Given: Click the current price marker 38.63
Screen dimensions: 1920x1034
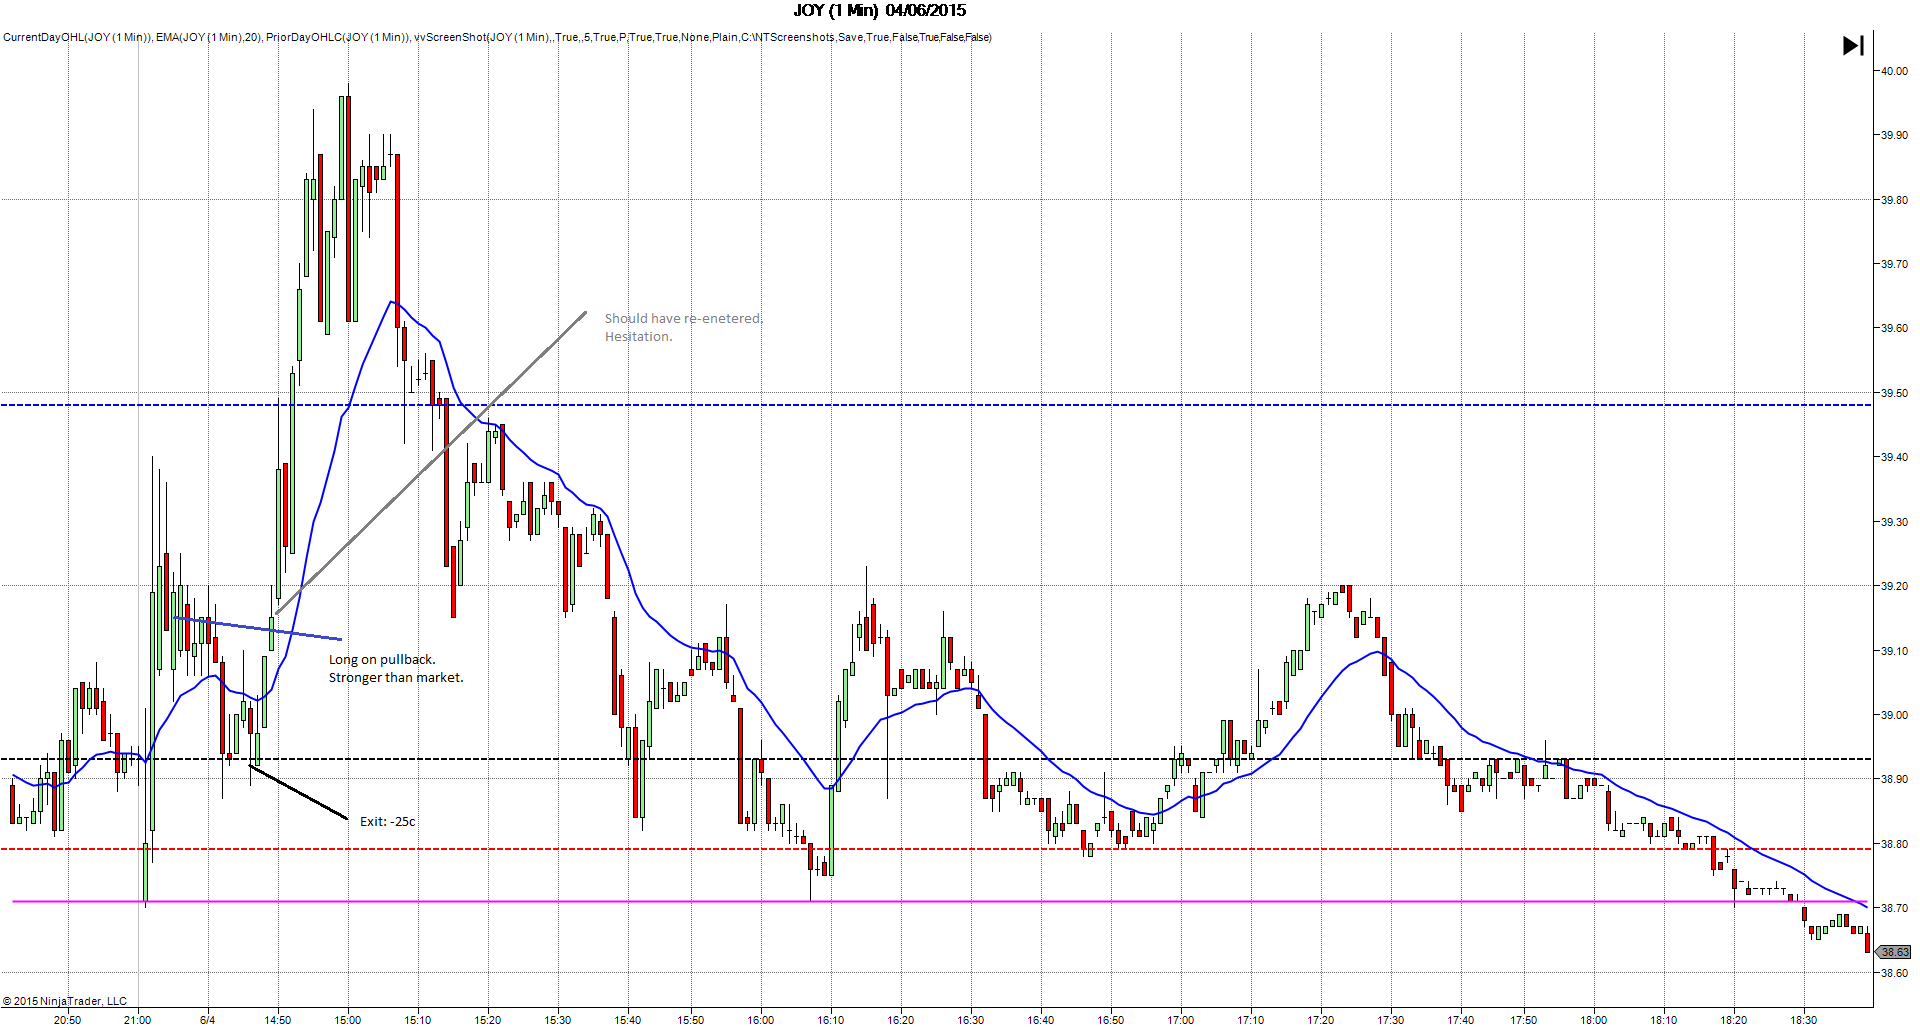Looking at the screenshot, I should point(1894,952).
